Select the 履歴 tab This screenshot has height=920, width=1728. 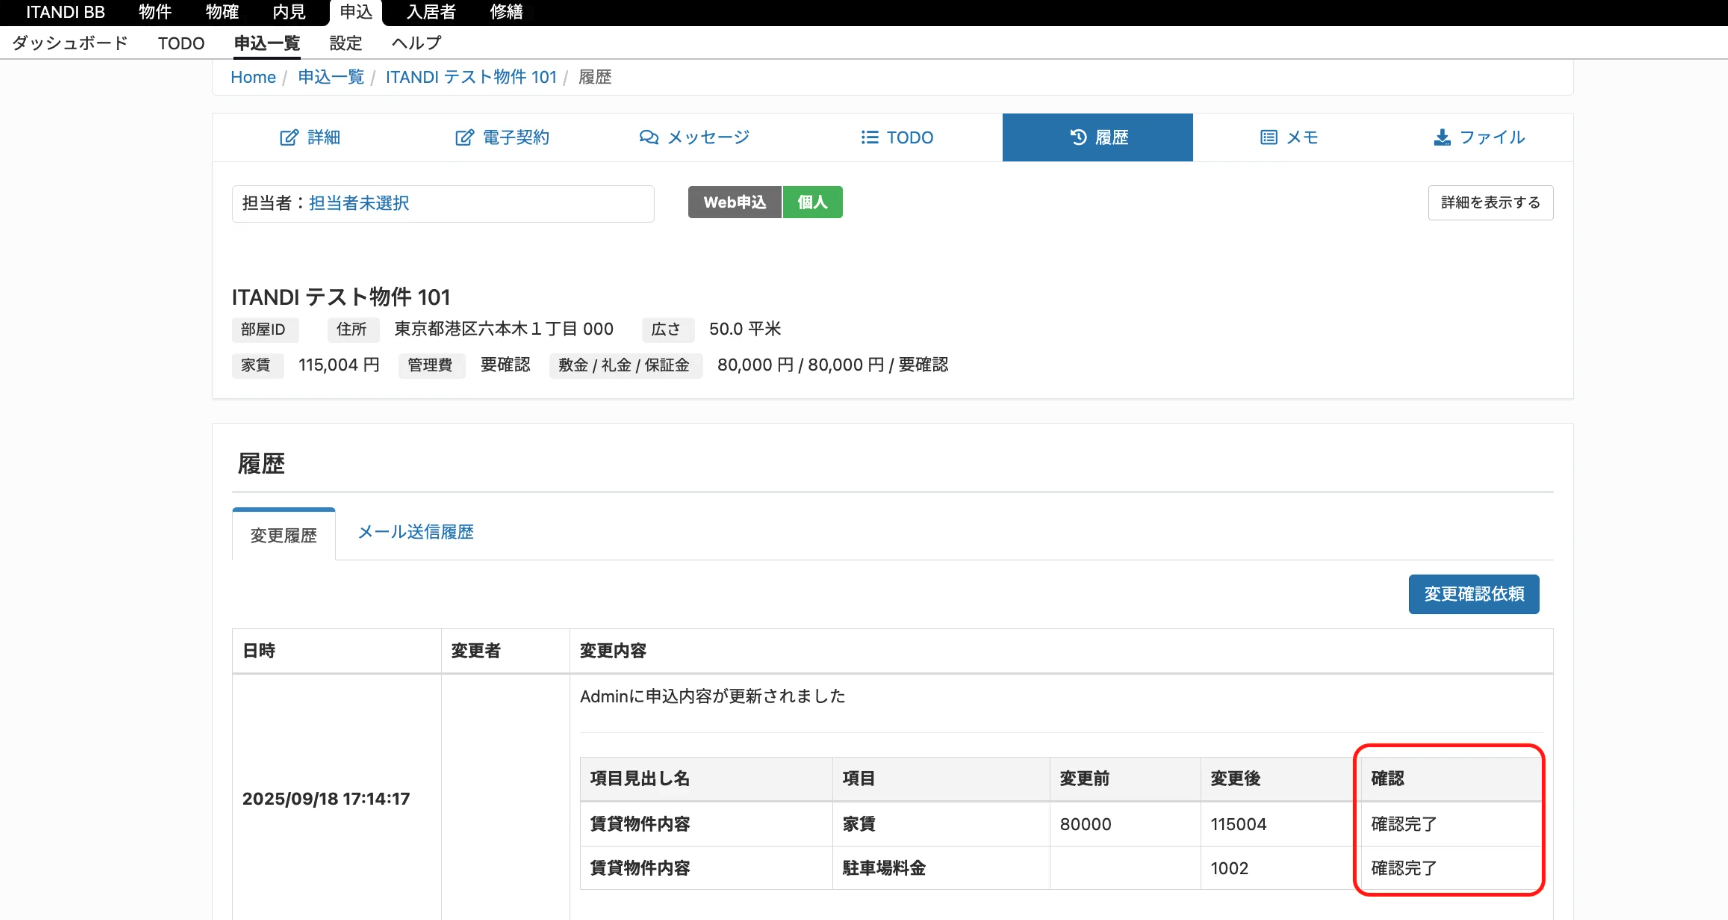(1098, 138)
